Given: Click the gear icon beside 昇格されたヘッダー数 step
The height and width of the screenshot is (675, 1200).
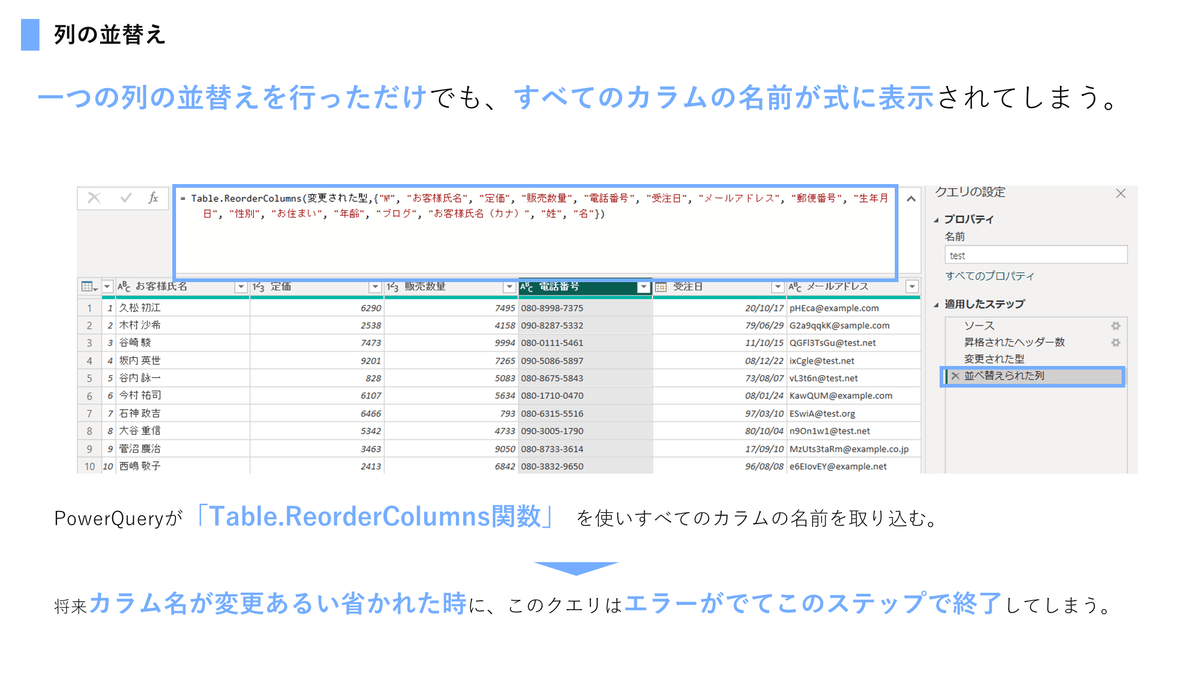Looking at the screenshot, I should 1116,341.
